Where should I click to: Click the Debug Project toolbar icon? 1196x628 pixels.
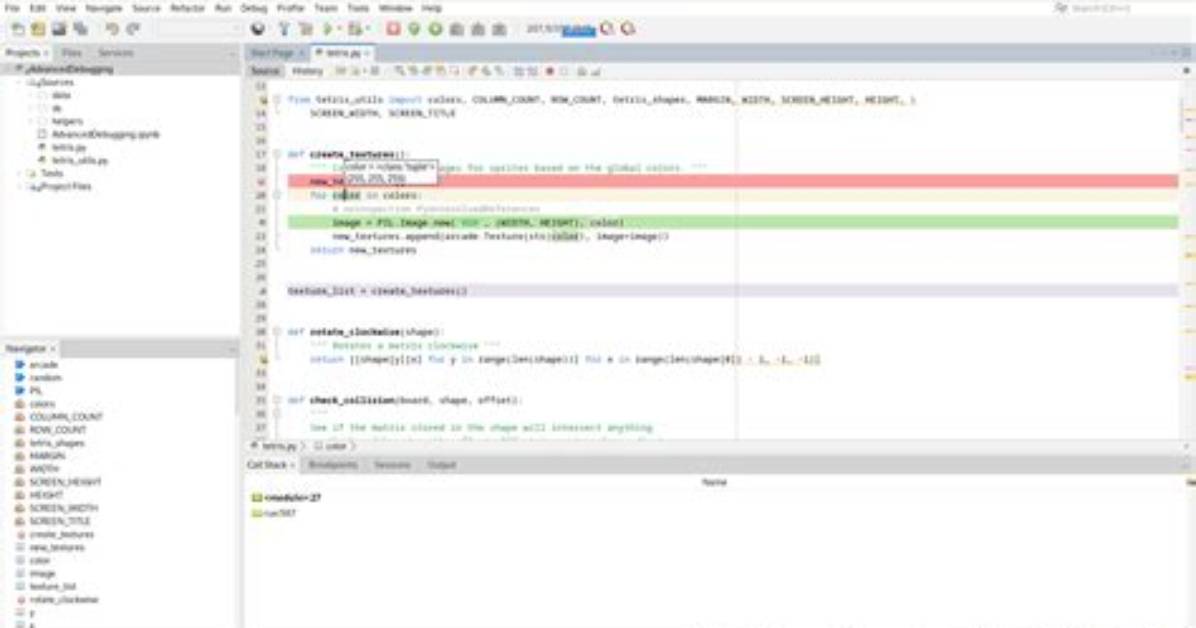pos(355,29)
